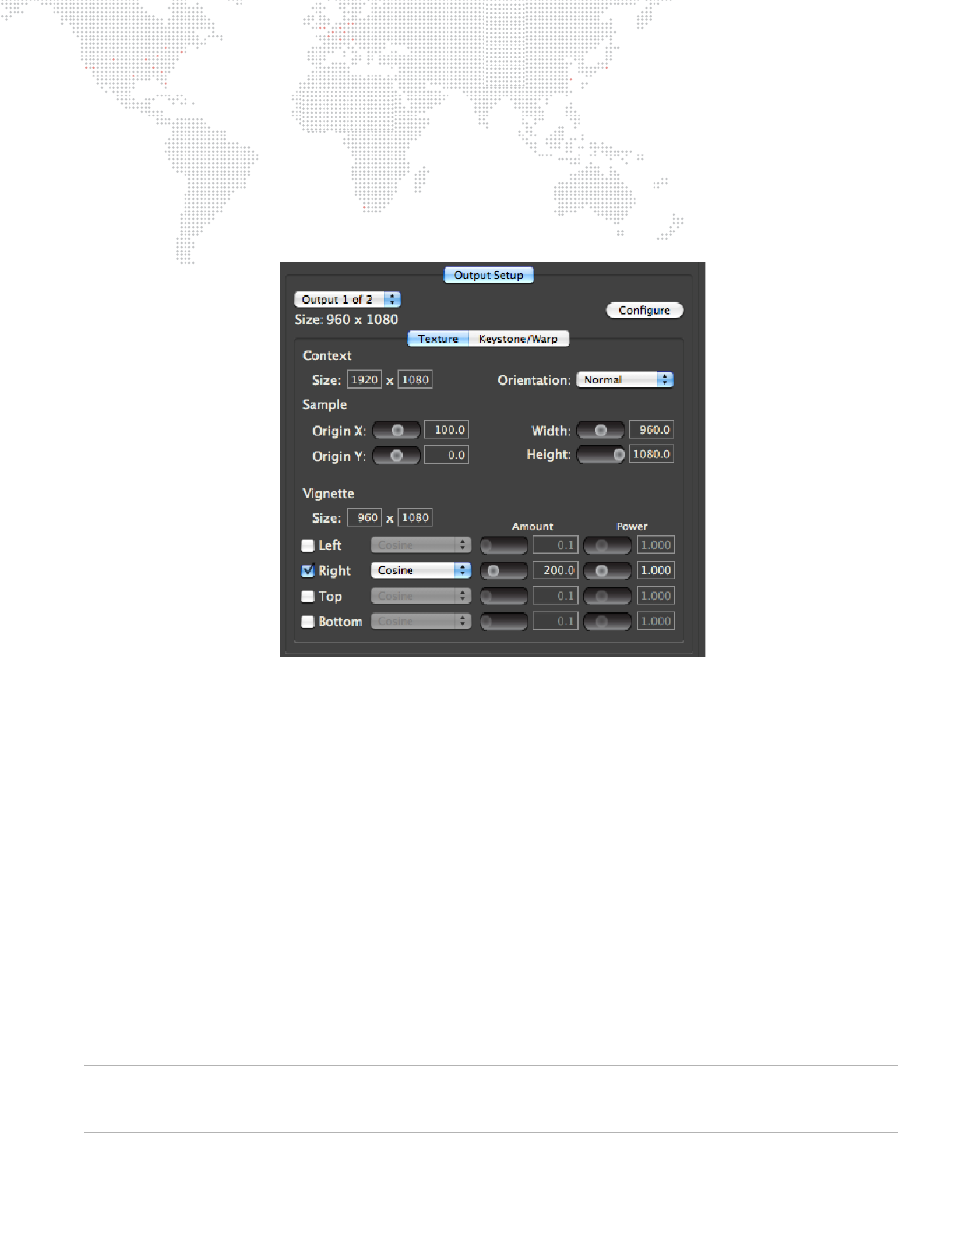
Task: Click the Configure button
Action: 645,310
